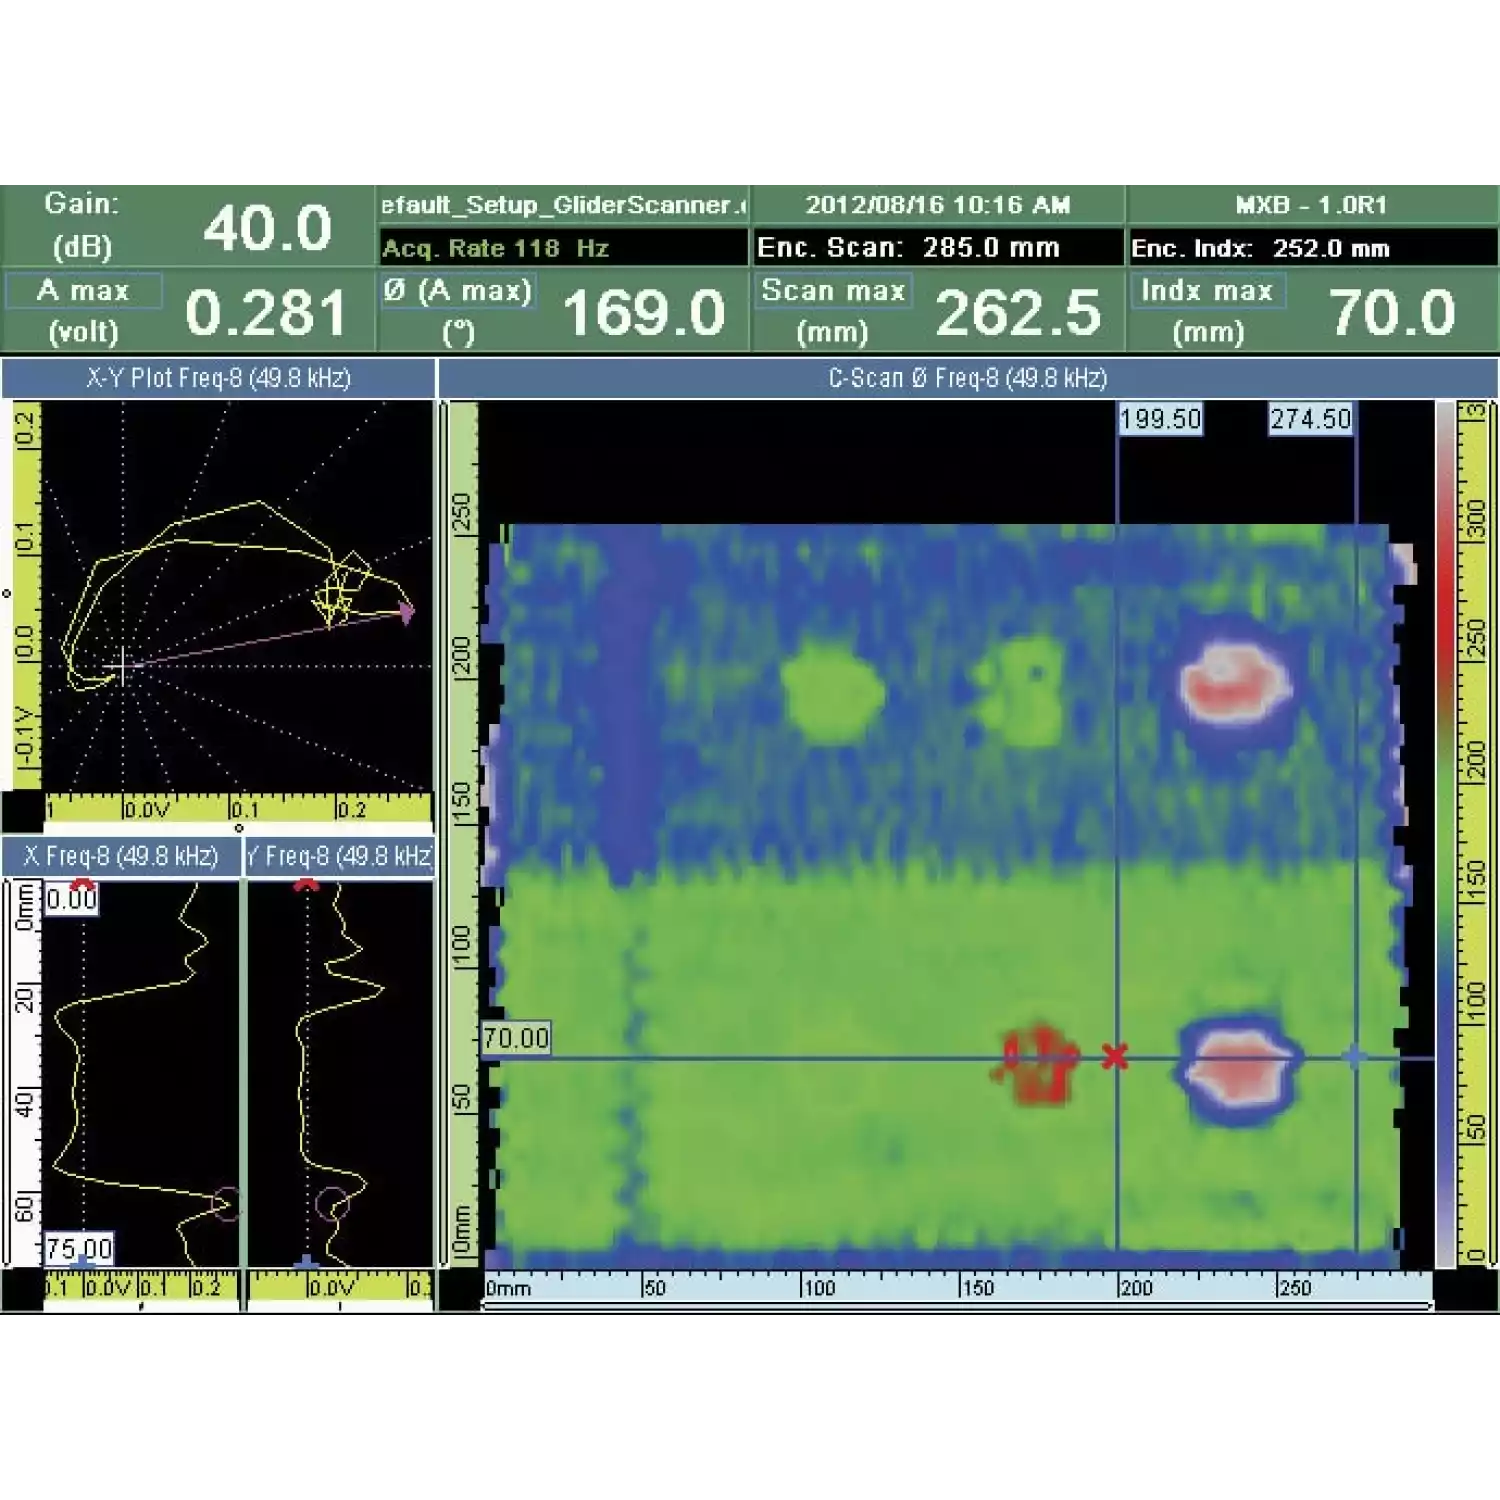The height and width of the screenshot is (1500, 1500).
Task: Click the purple circle marker in Y strip chart
Action: click(331, 1204)
